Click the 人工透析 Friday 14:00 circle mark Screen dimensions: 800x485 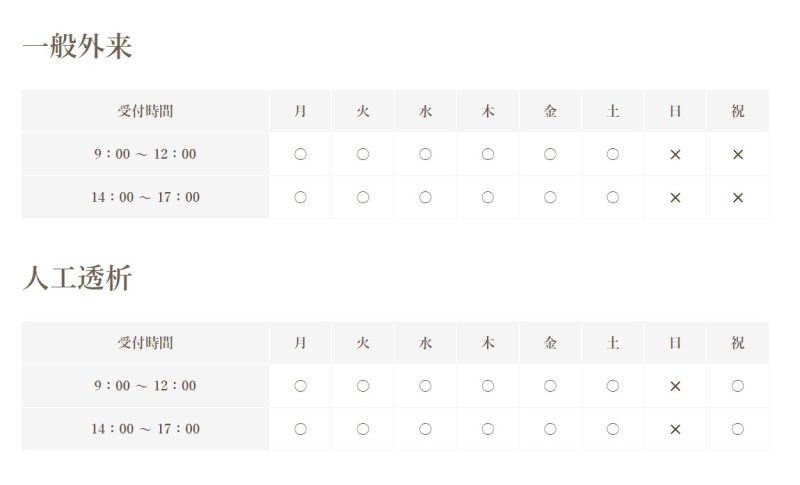pyautogui.click(x=550, y=429)
